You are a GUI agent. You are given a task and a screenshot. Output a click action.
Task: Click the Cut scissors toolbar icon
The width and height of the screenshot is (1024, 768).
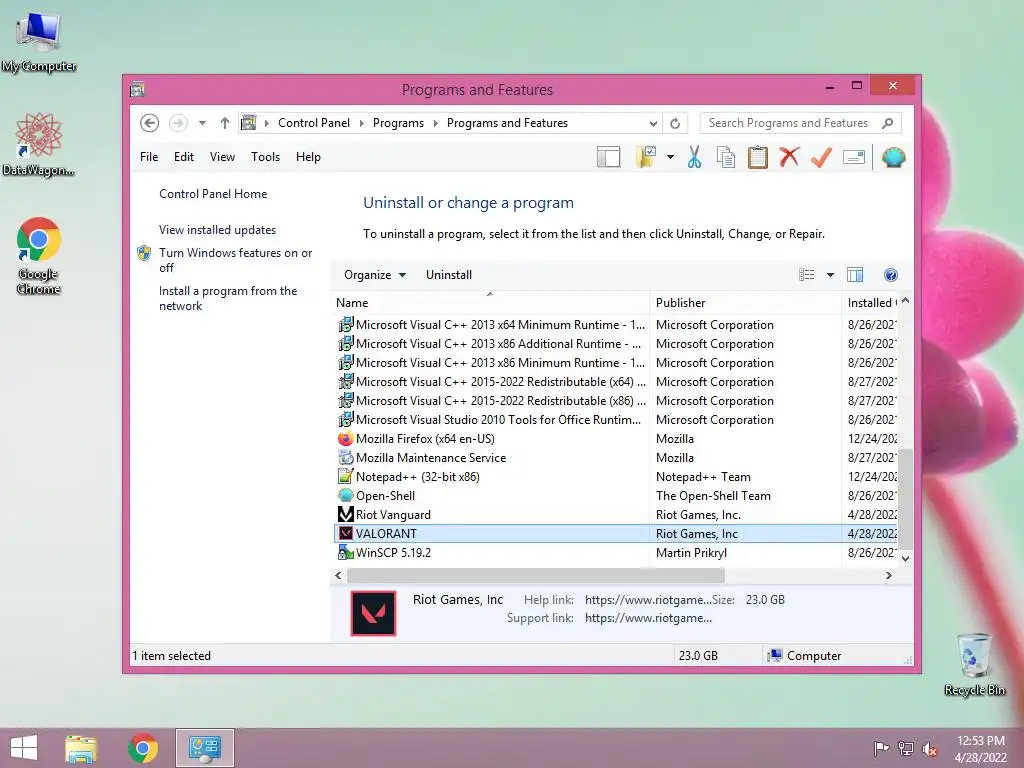point(694,157)
